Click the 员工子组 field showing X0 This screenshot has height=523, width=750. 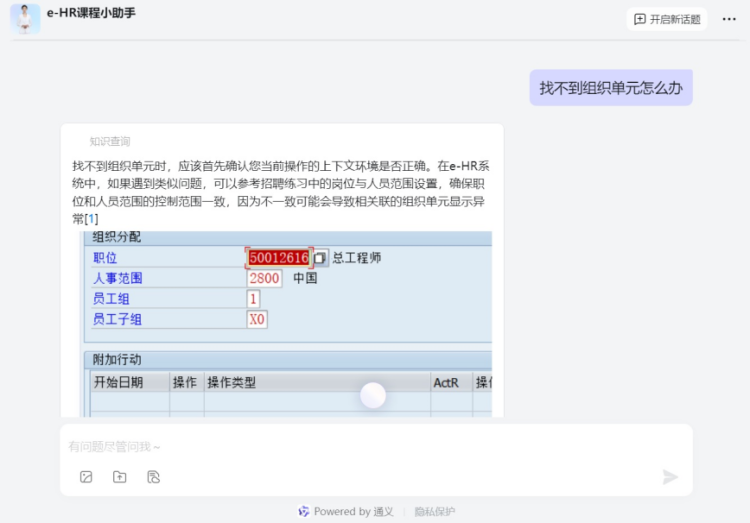(257, 319)
